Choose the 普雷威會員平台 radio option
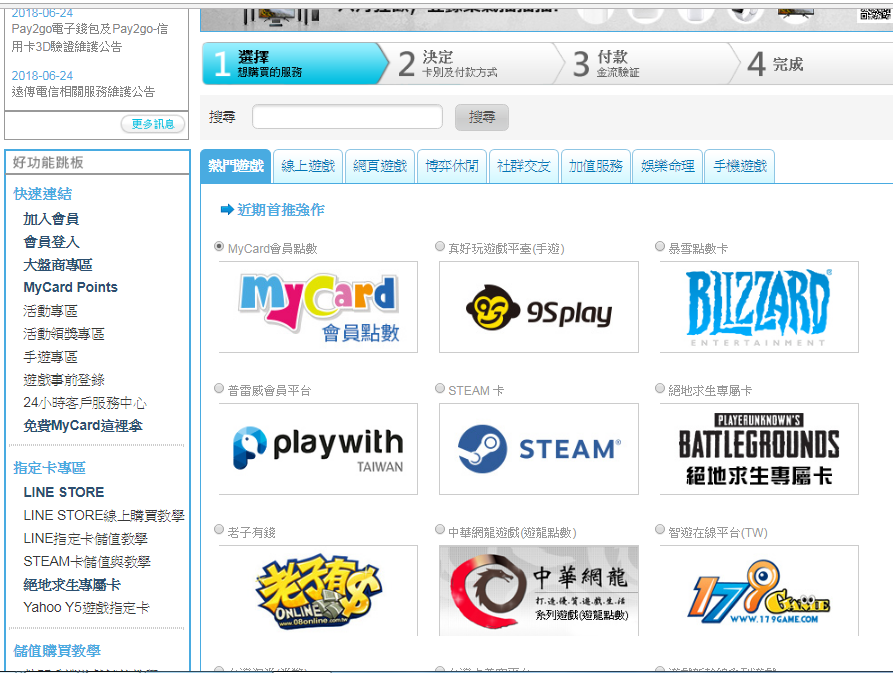Viewport: 893px width, 673px height. [219, 388]
